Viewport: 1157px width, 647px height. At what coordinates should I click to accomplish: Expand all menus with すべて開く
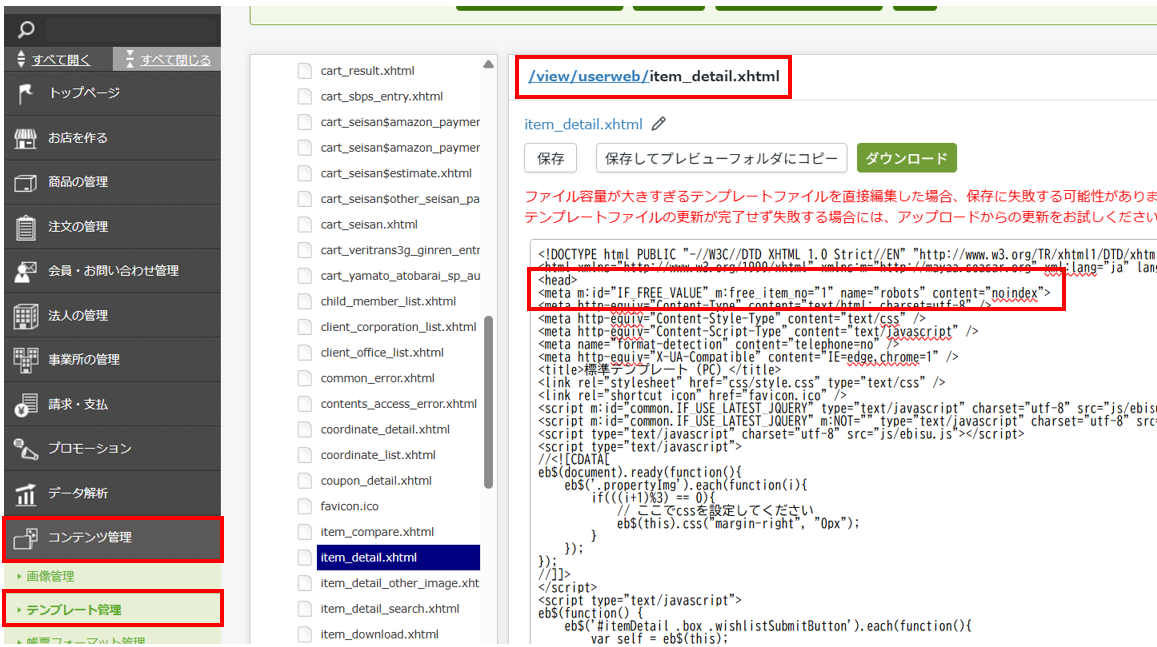[x=61, y=60]
